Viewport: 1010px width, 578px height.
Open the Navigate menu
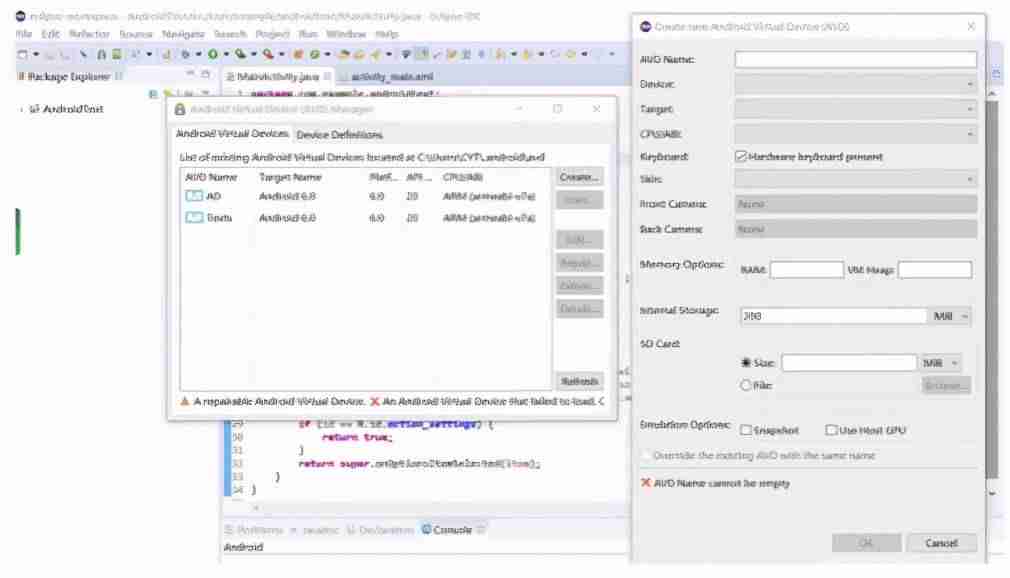(183, 34)
